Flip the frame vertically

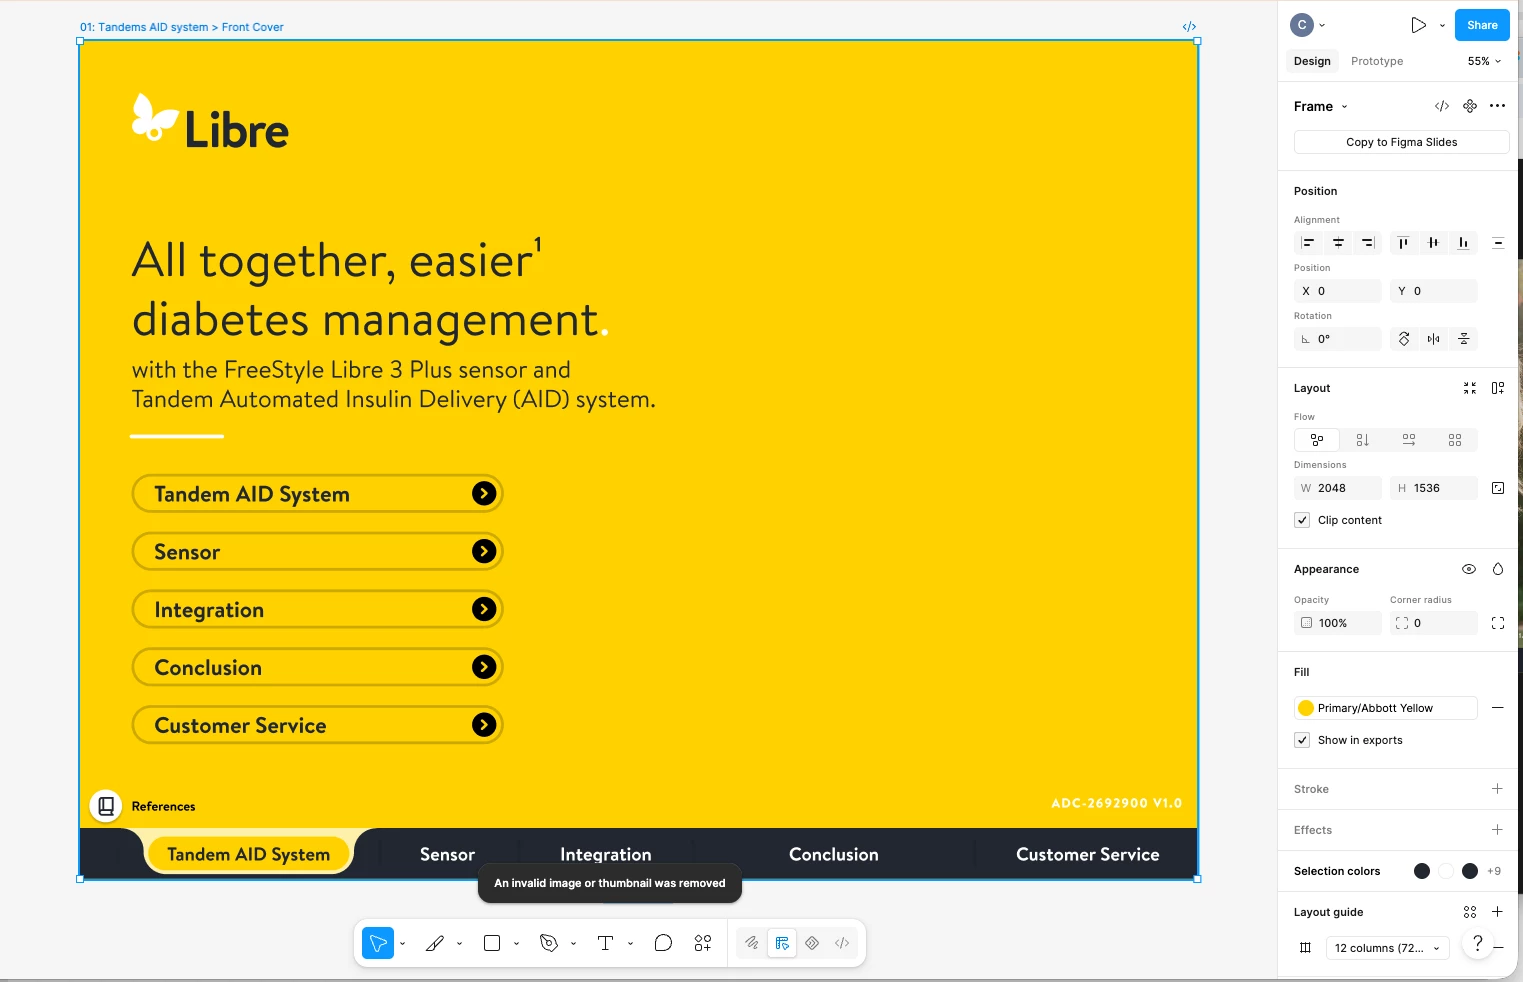[x=1464, y=339]
